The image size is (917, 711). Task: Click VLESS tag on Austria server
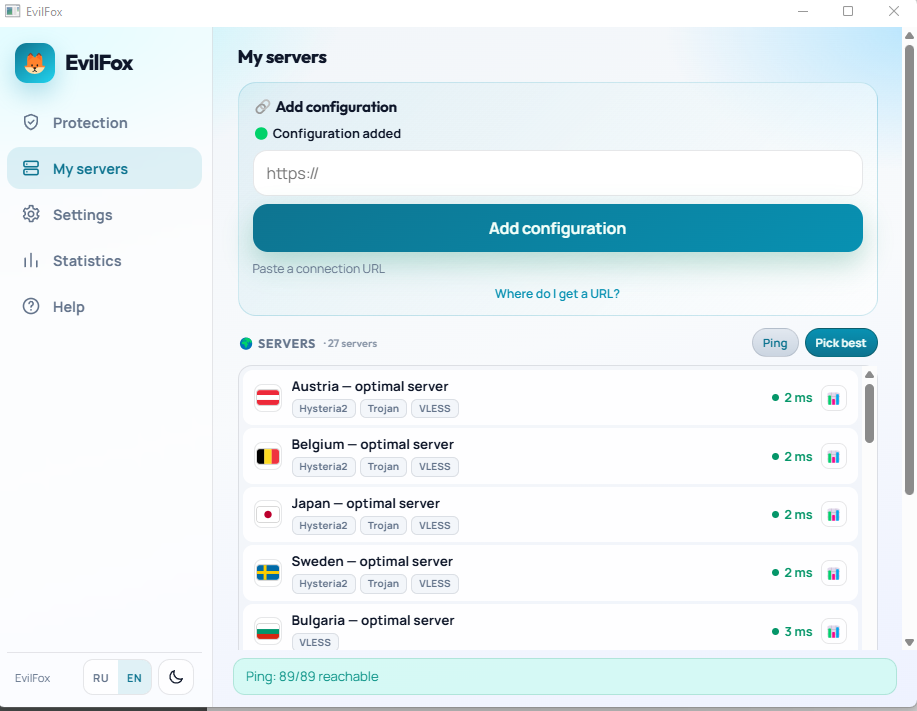[435, 409]
